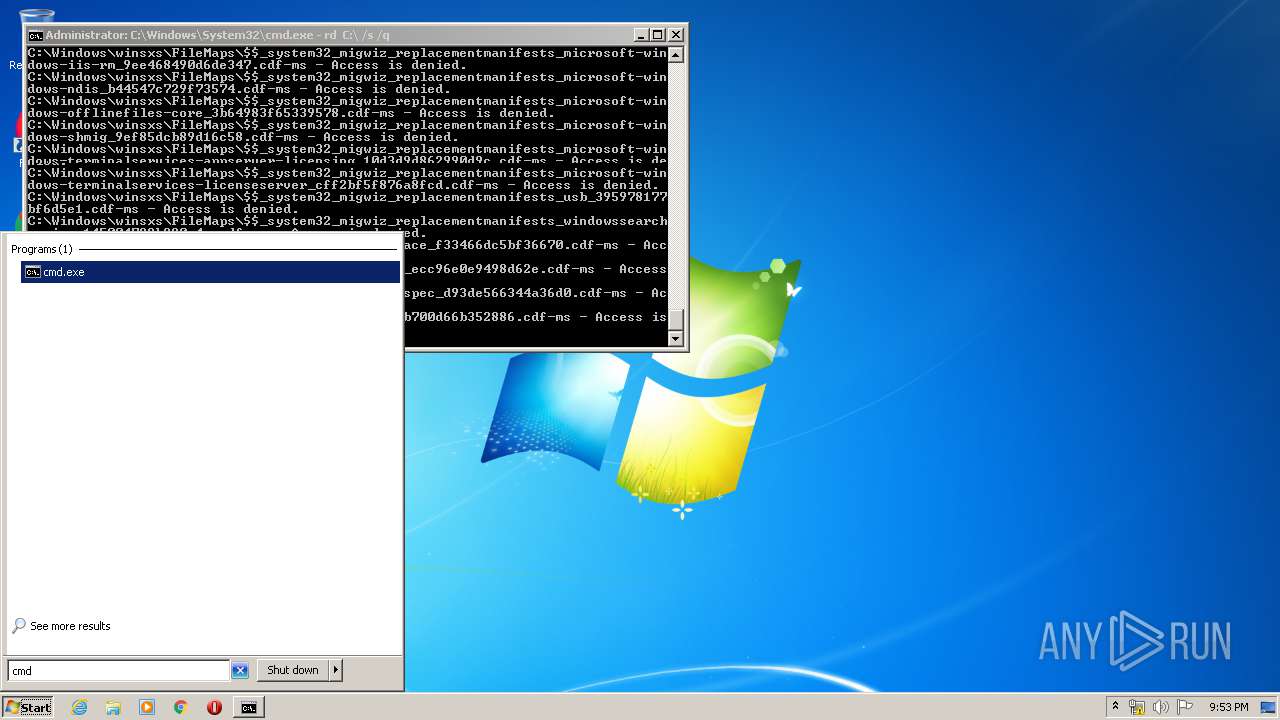1280x720 pixels.
Task: Click cmd window scrollbar down arrow
Action: (x=676, y=338)
